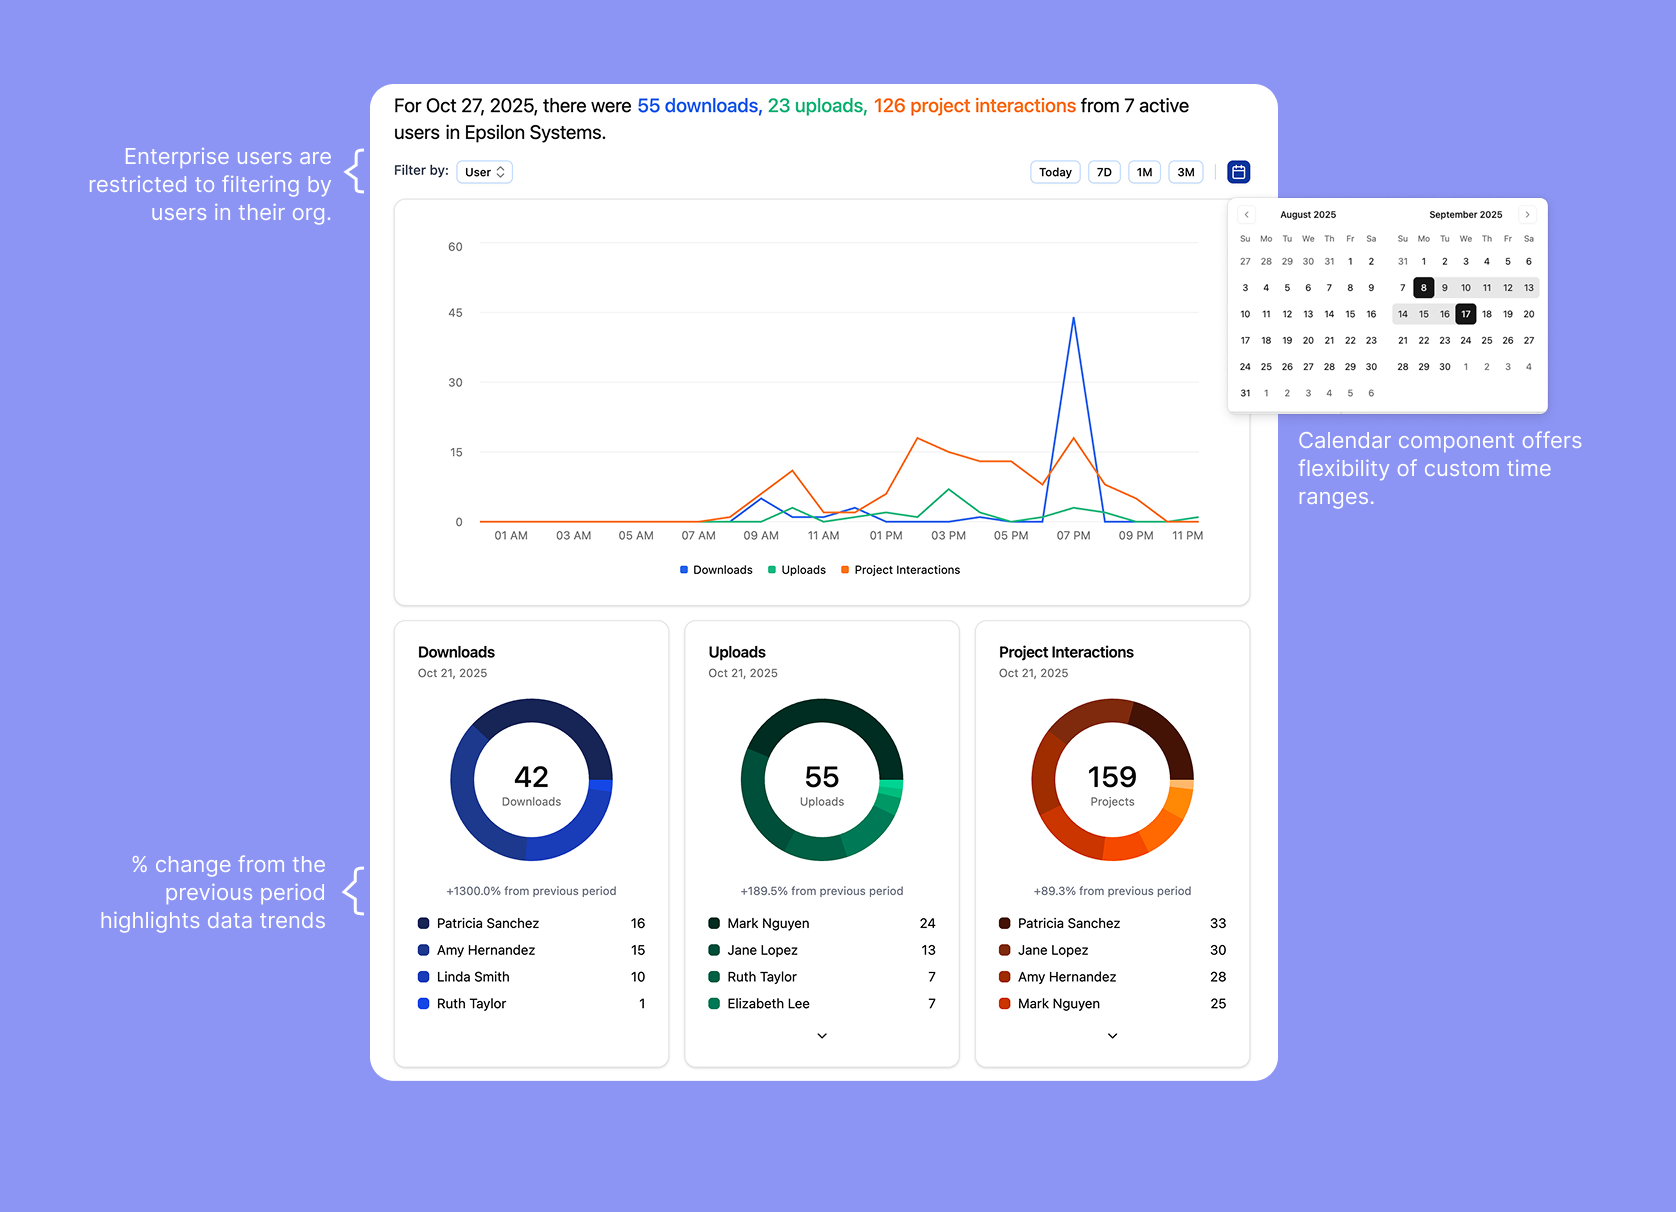This screenshot has width=1676, height=1212.
Task: Toggle Project Interactions series in legend
Action: tap(900, 570)
